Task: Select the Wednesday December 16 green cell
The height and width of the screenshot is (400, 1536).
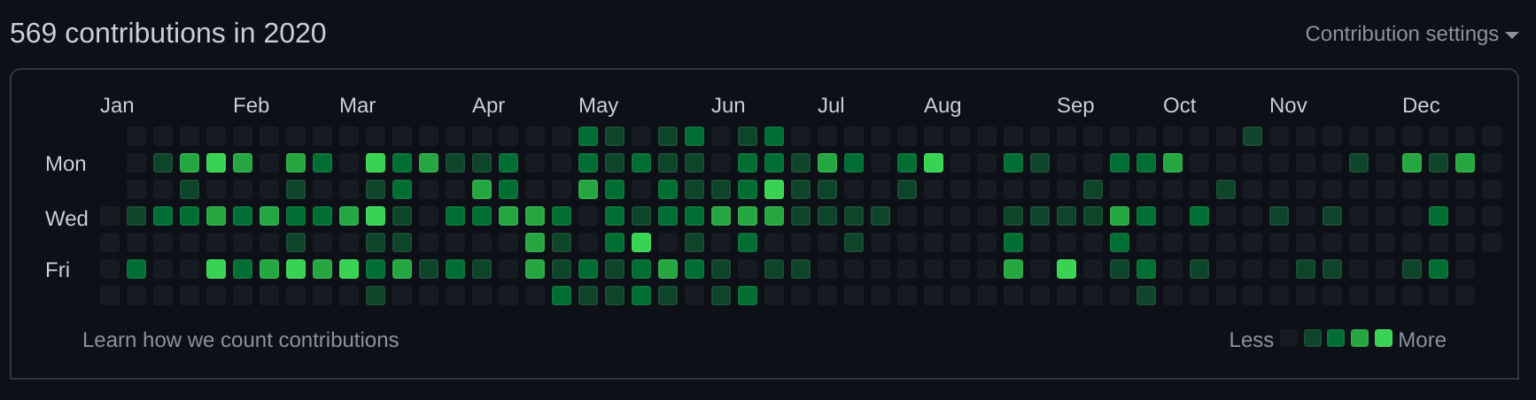Action: tap(1438, 216)
